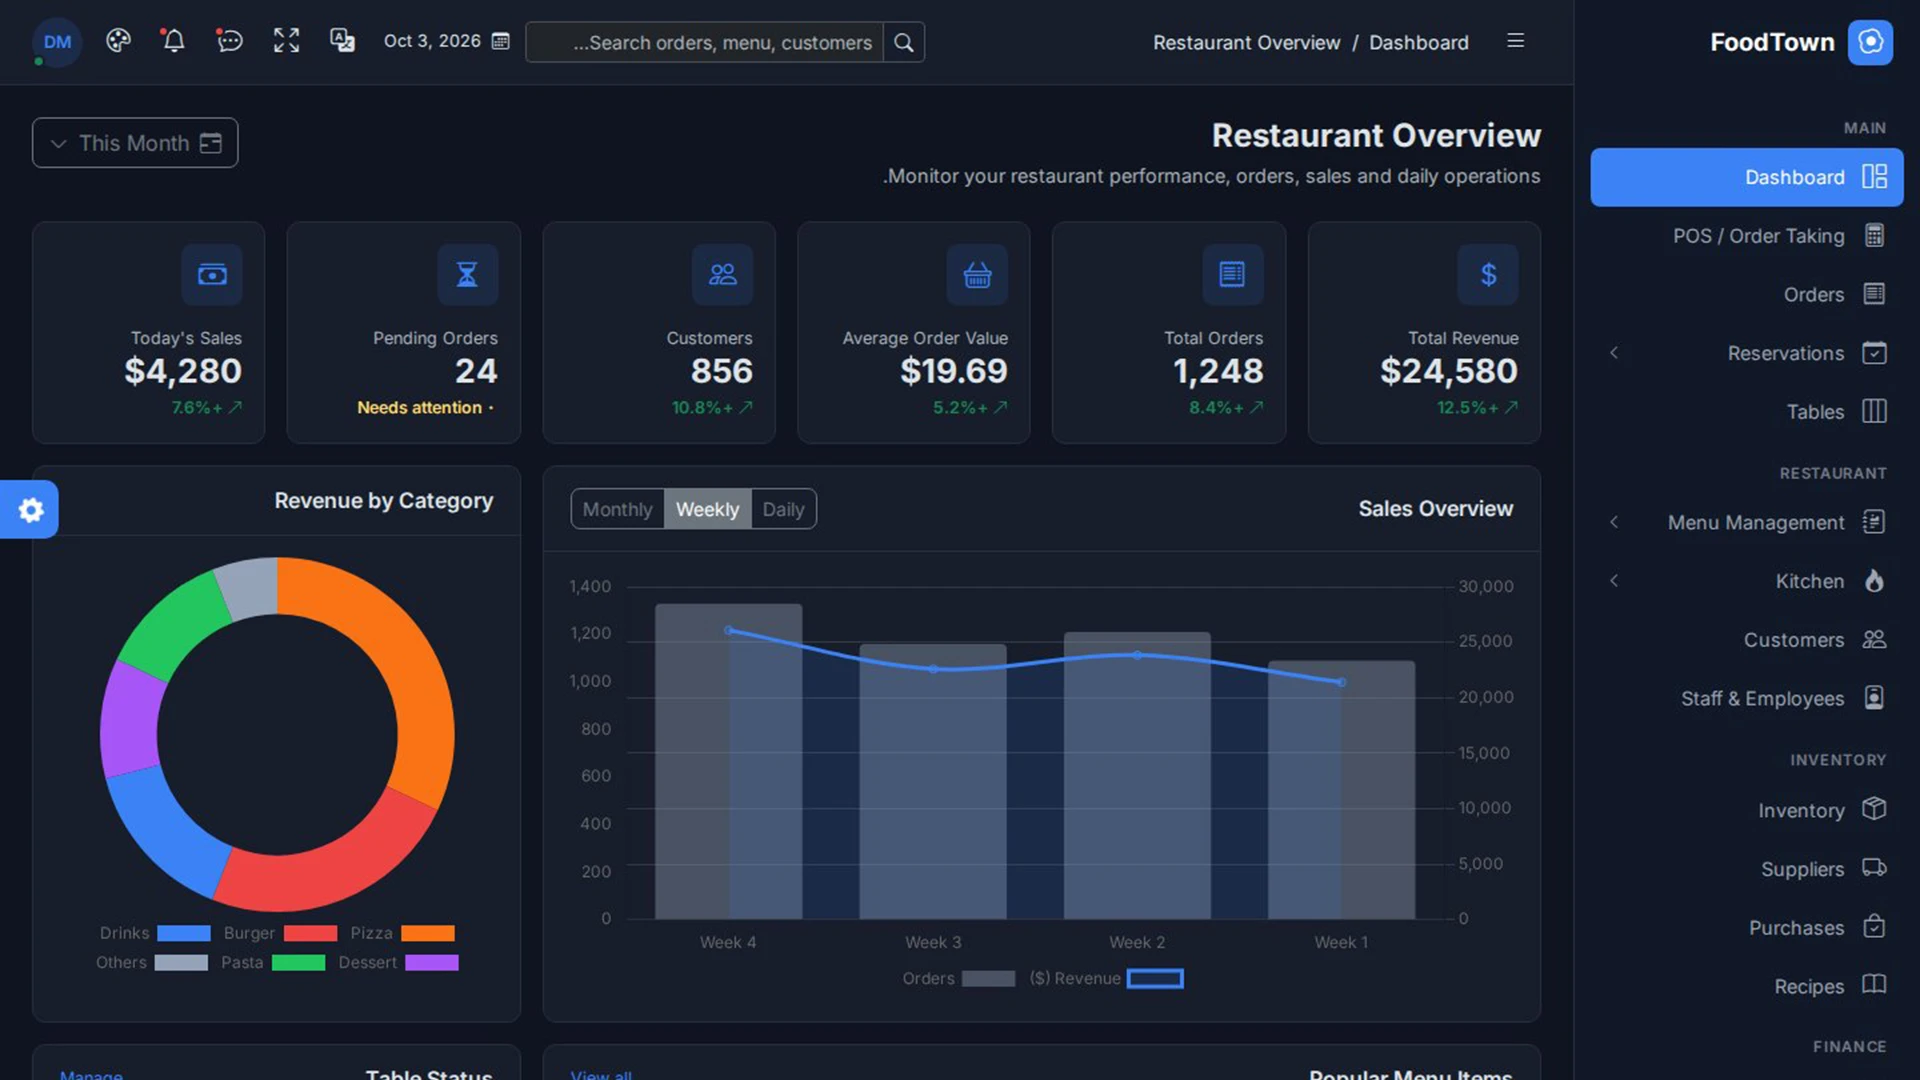
Task: Click the Customers card people icon
Action: (722, 274)
